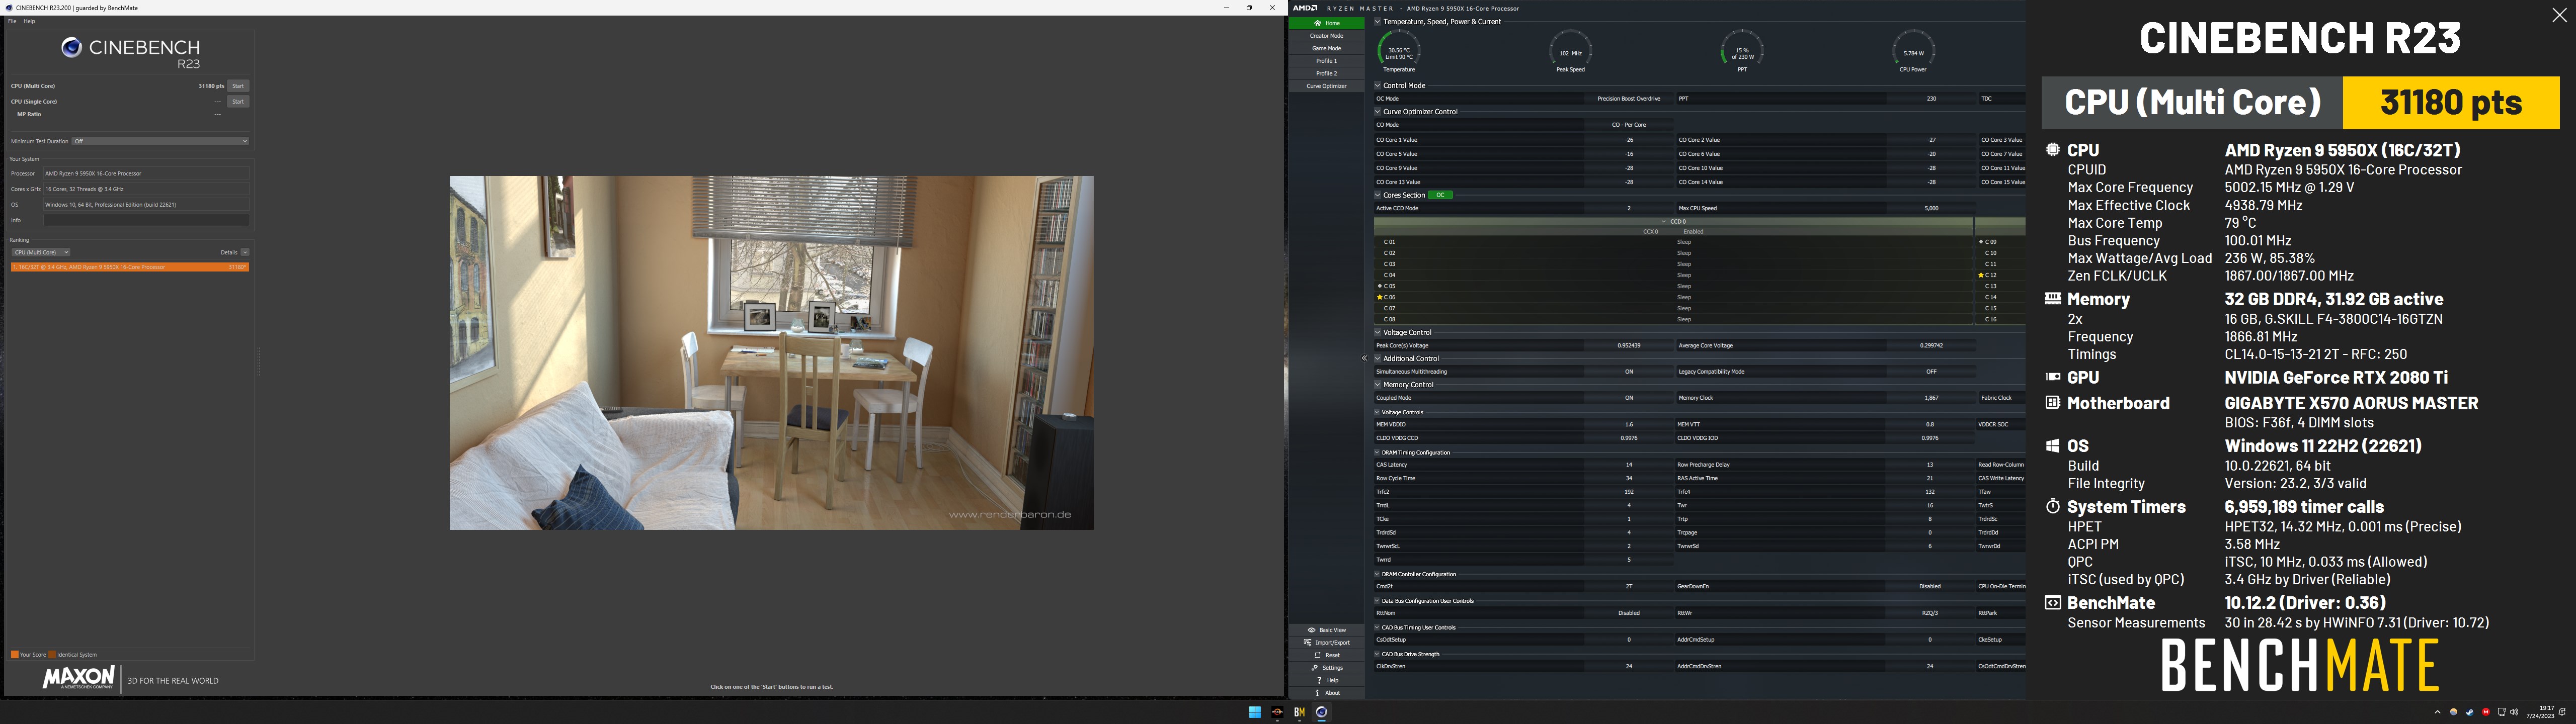Open Minimum Test Duration dropdown
Screen dimensions: 2576x724
(160, 141)
